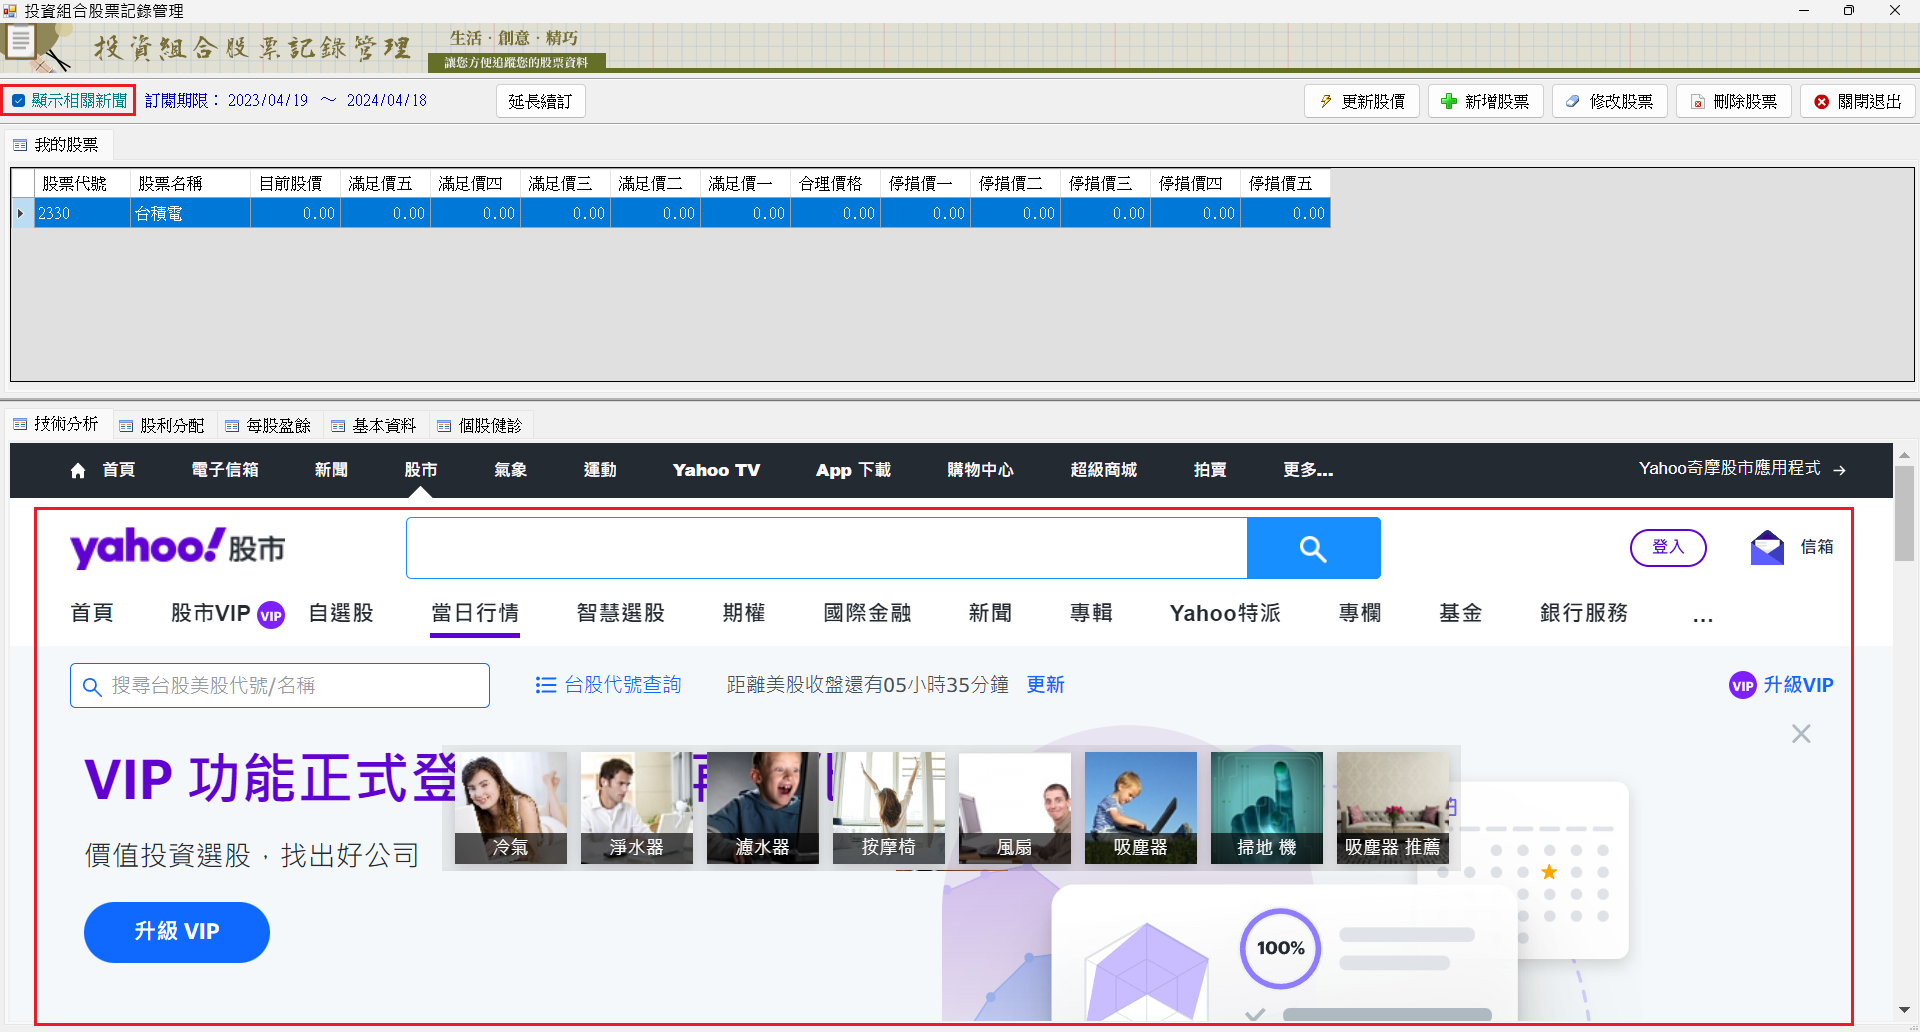Open 股市VIP navigation item
Screen dimensions: 1920x1032
227,613
